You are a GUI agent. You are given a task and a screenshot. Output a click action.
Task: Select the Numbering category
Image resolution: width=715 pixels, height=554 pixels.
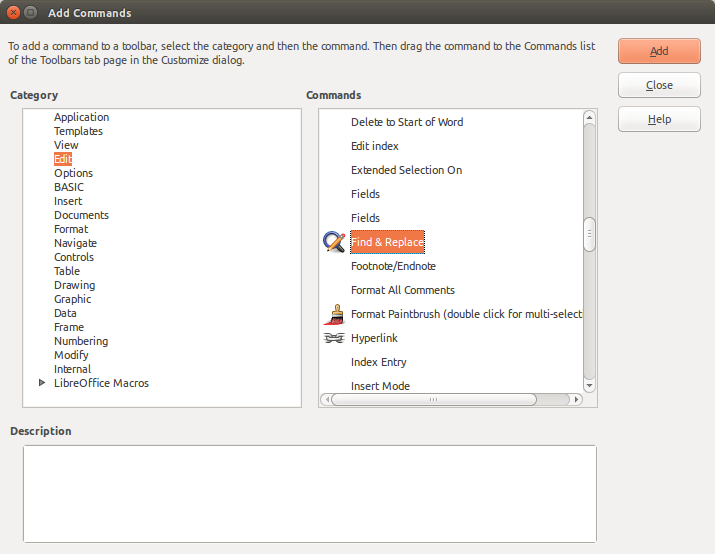point(81,341)
